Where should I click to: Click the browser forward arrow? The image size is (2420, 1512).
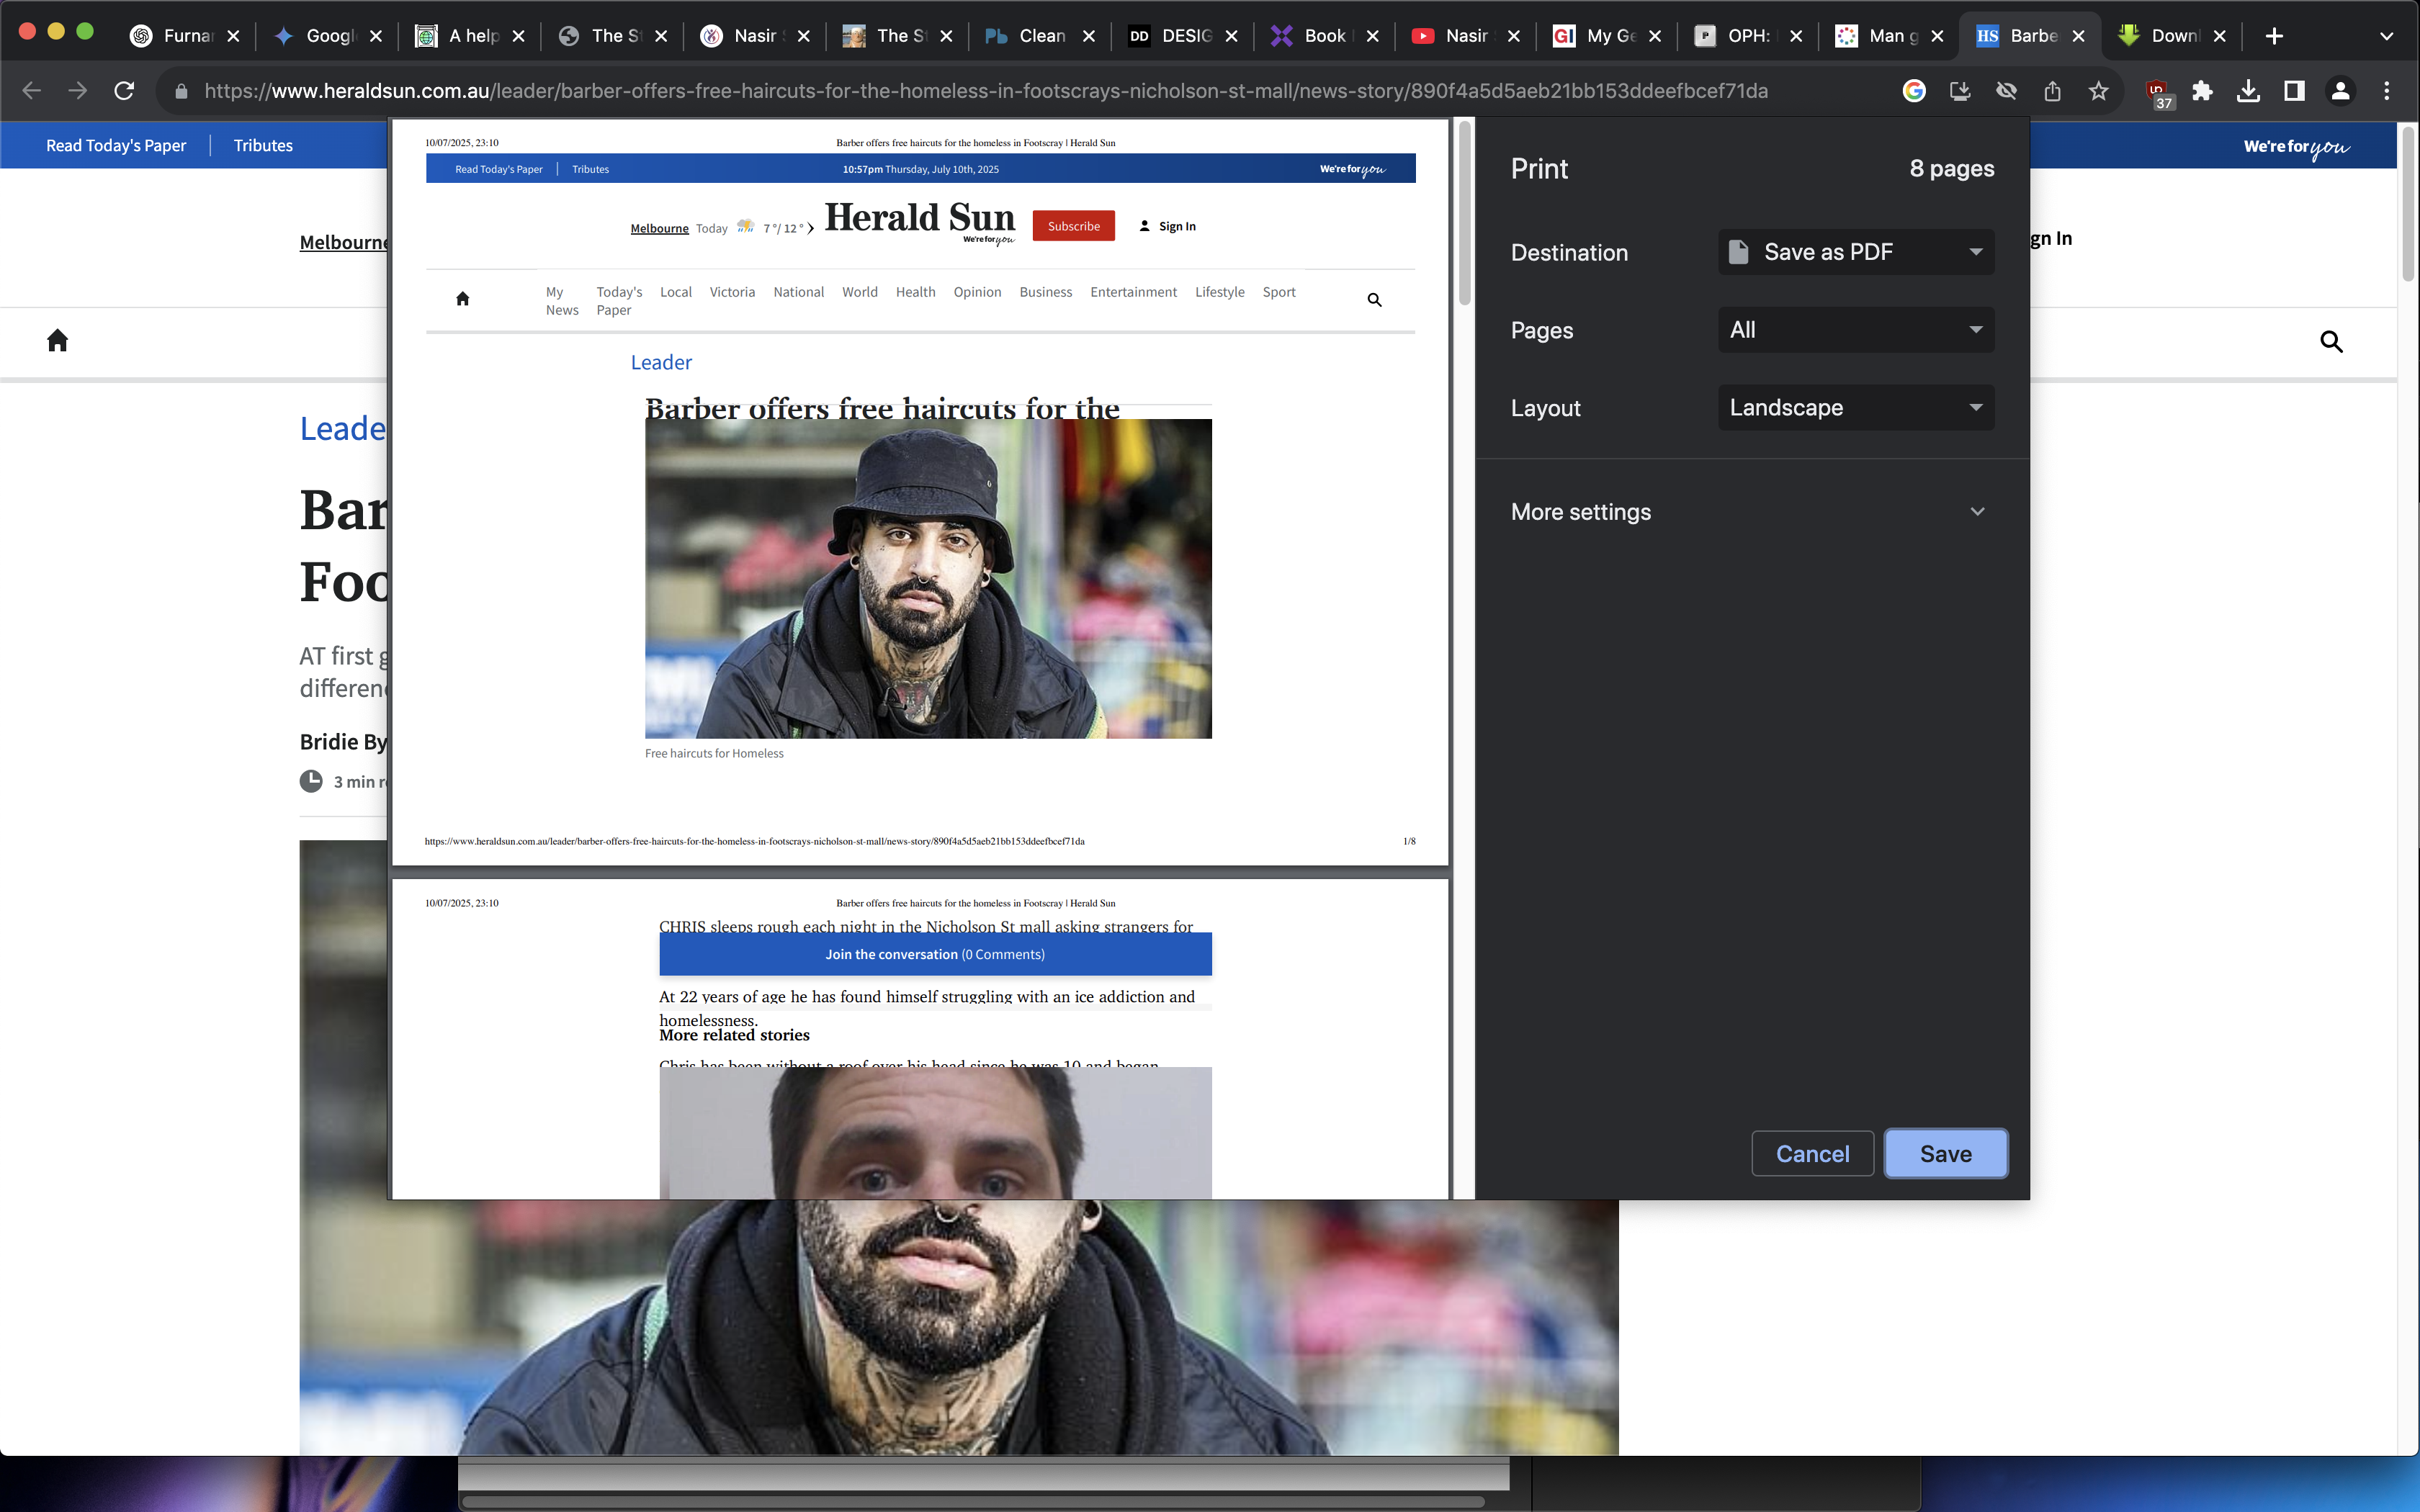pos(77,91)
